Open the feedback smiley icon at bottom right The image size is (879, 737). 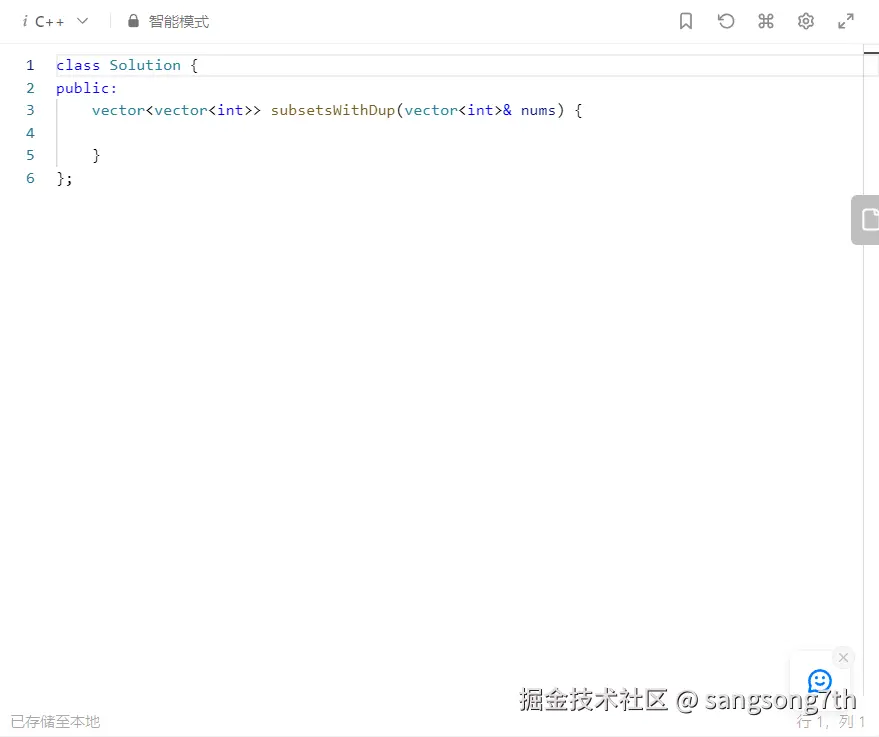820,681
